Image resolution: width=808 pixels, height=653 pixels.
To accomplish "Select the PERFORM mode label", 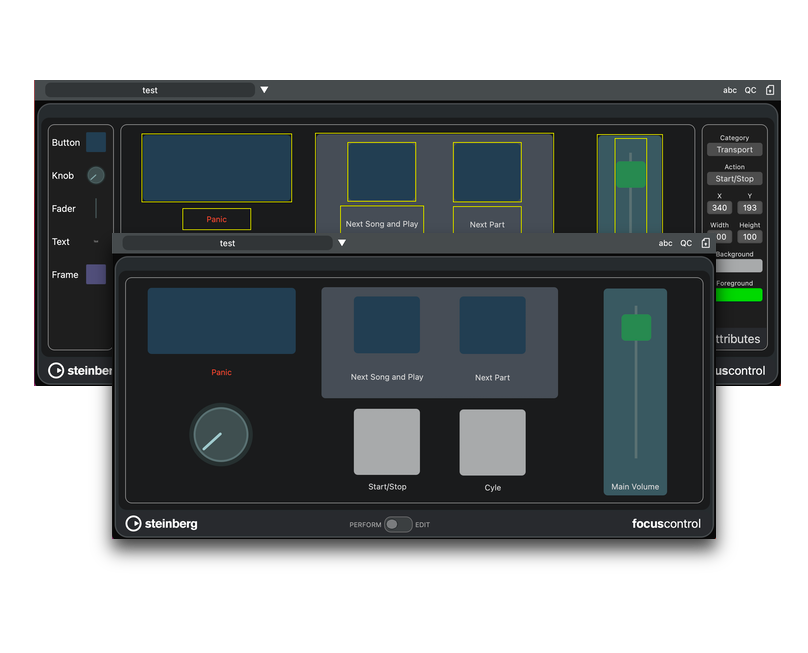I will [x=364, y=524].
